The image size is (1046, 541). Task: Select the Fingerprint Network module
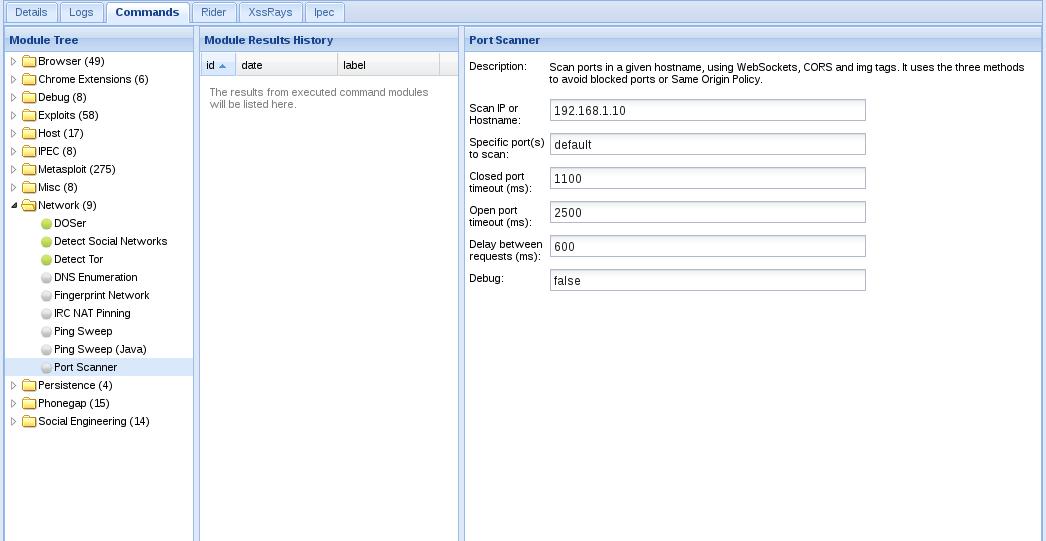coord(101,296)
